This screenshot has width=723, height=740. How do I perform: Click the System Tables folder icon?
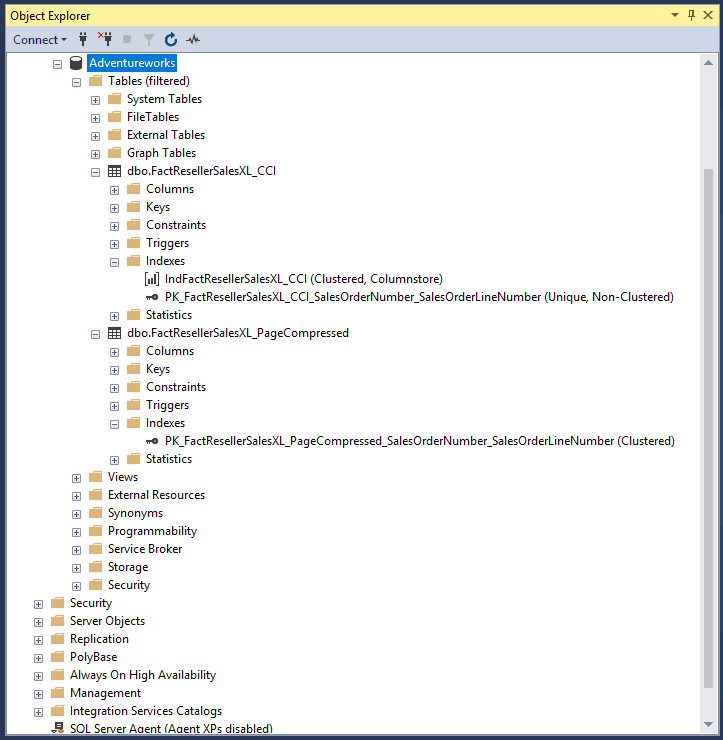click(115, 98)
